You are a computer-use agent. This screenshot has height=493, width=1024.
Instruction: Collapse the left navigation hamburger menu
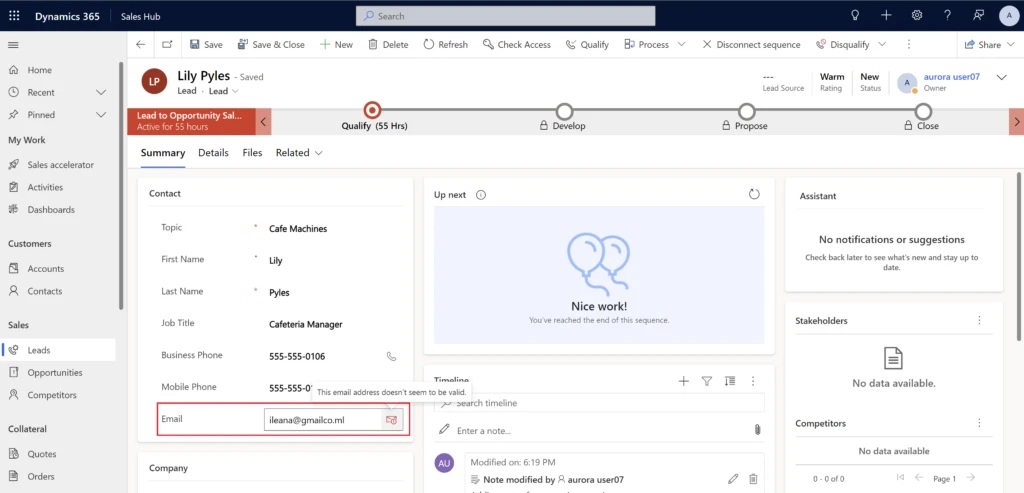(14, 45)
